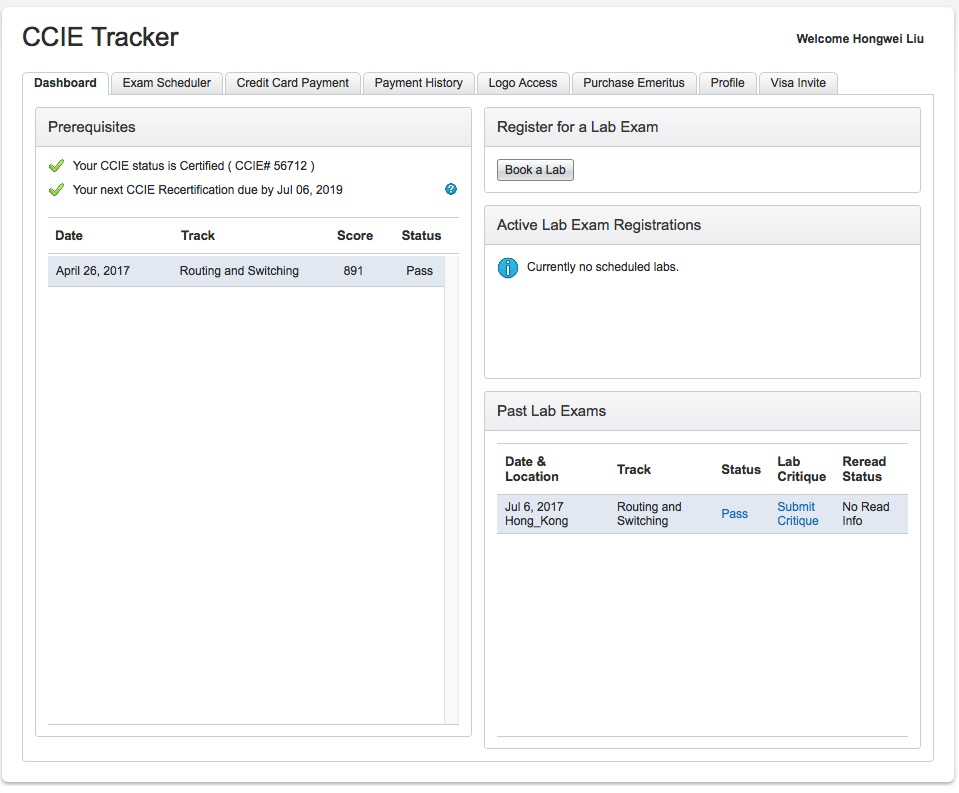Screen dimensions: 959x793
Task: Click the Active Lab Exam Registrations heading
Action: pyautogui.click(x=599, y=225)
